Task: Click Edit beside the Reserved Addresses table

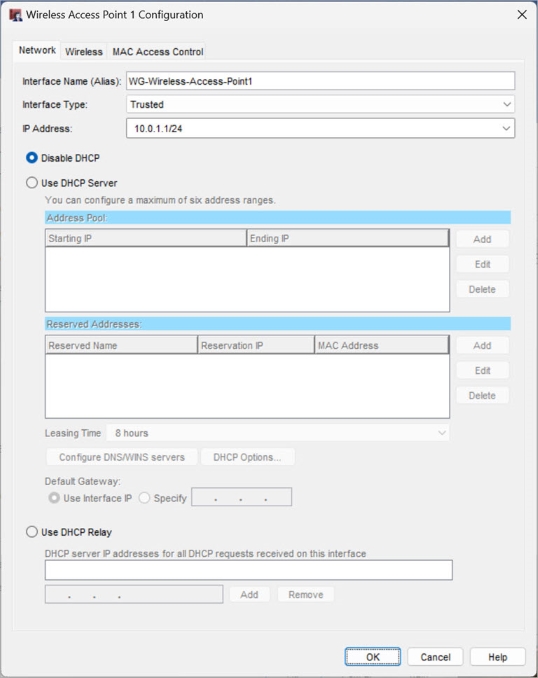Action: [x=482, y=371]
